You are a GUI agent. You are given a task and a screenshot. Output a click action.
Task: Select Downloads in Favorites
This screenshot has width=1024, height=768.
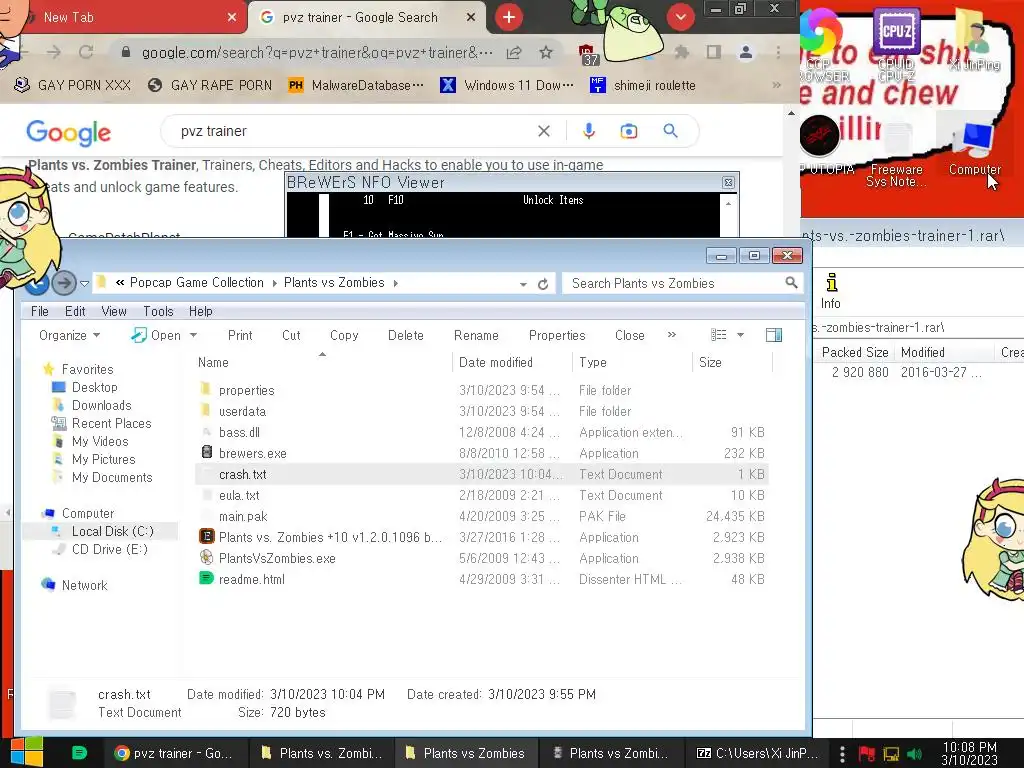(x=101, y=406)
